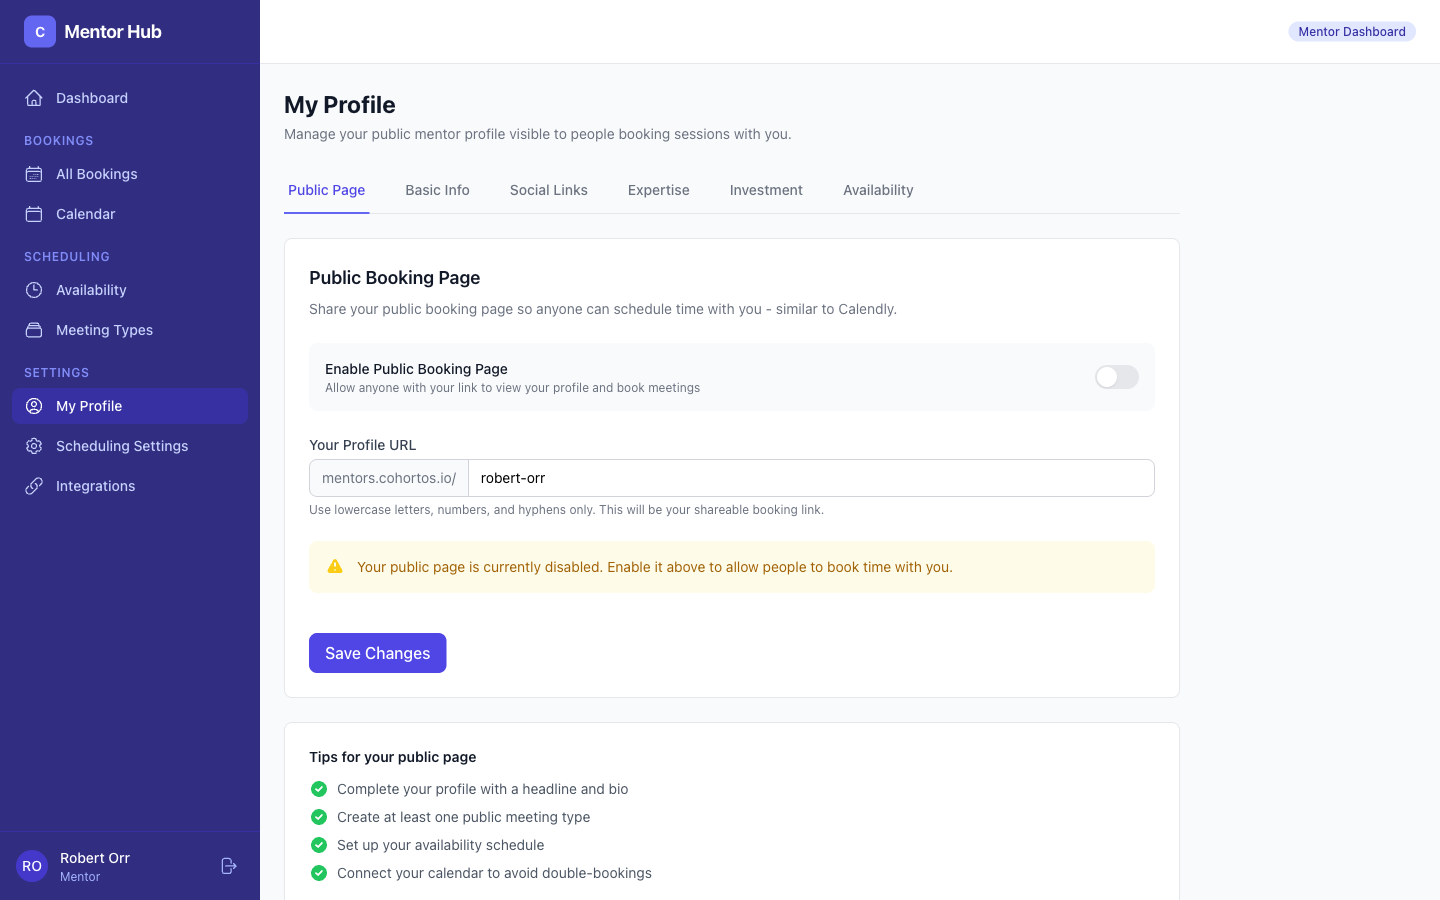Go to the Investment tab

point(766,190)
